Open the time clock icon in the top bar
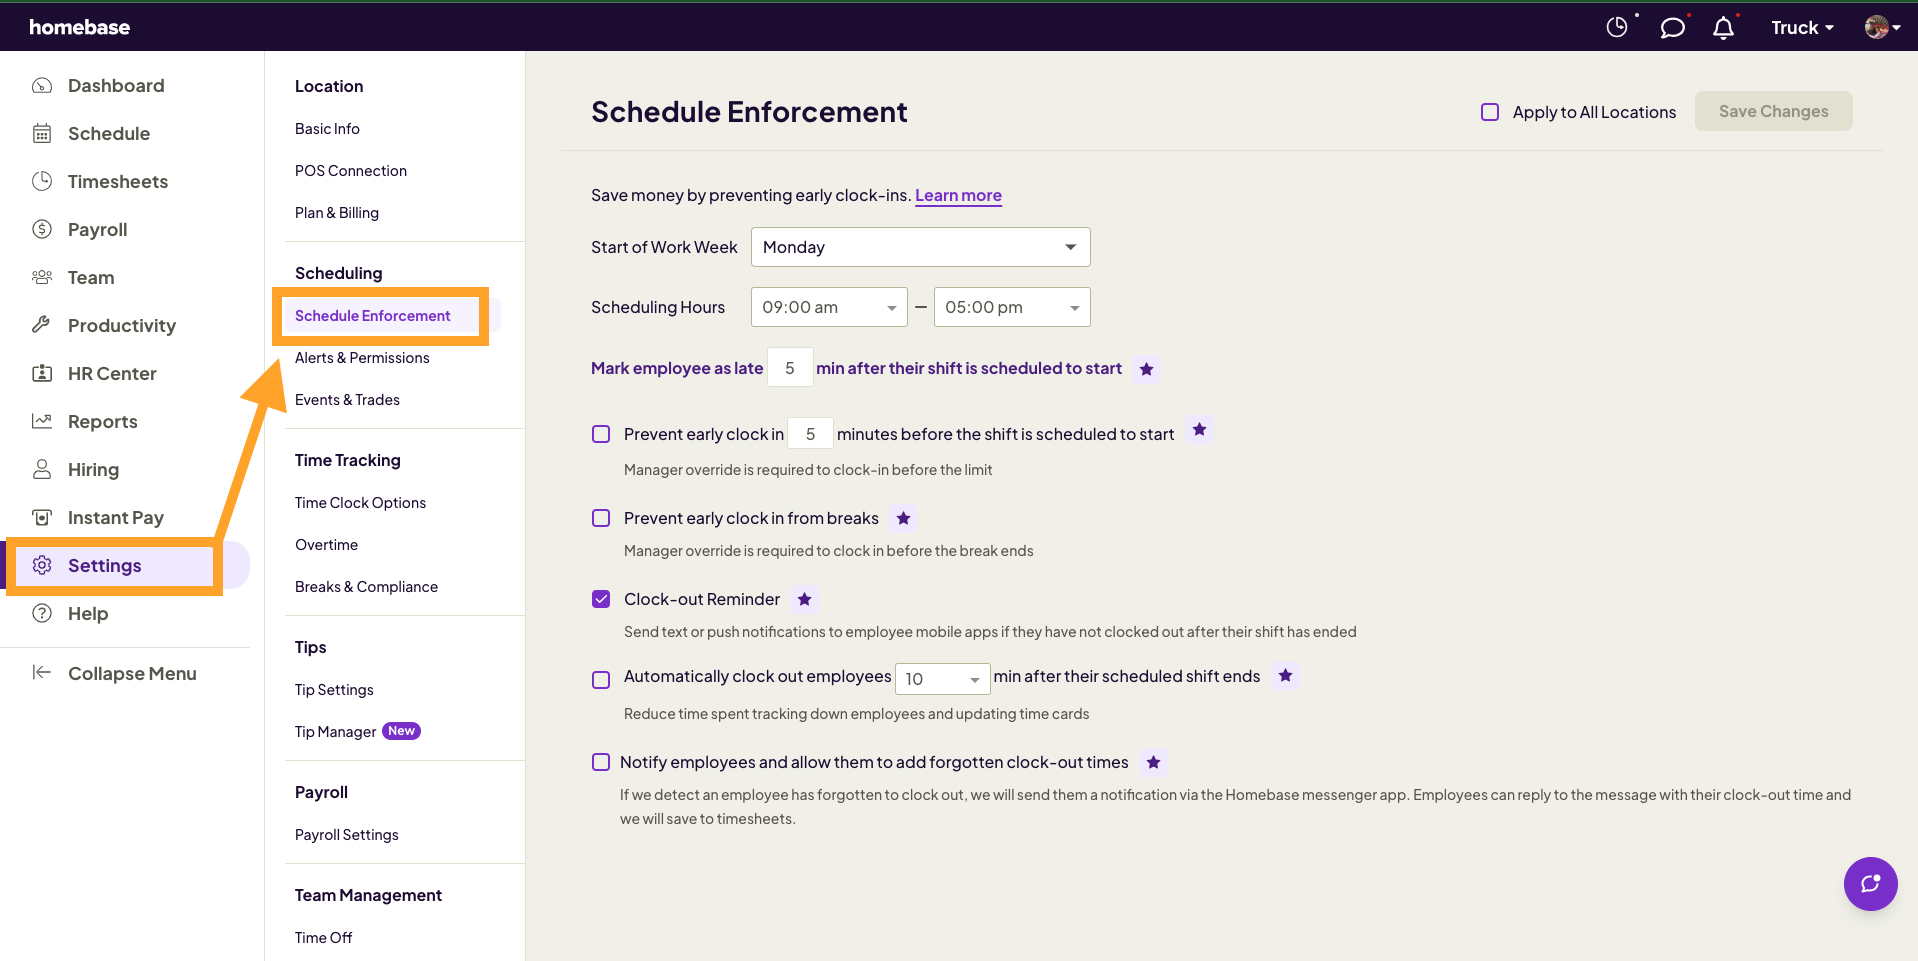 (x=1617, y=27)
